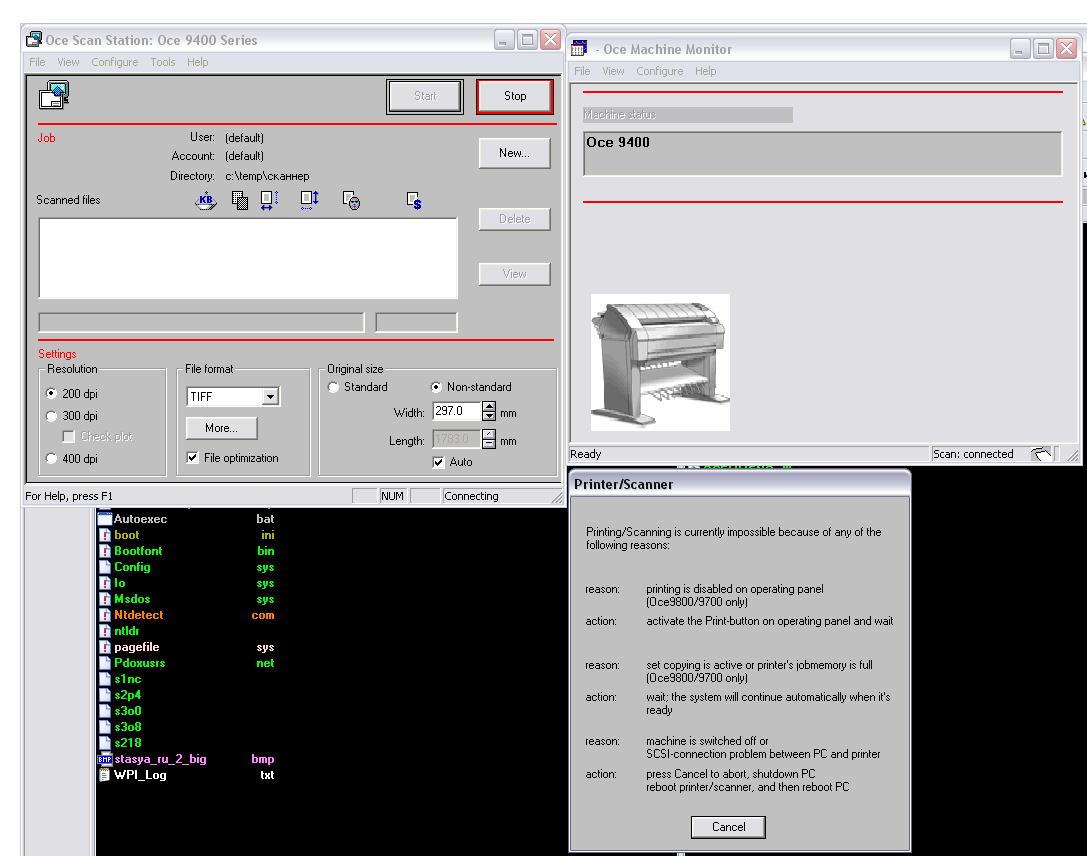The image size is (1087, 856).
Task: Click Cancel in Printer/Scanner dialog
Action: [x=729, y=827]
